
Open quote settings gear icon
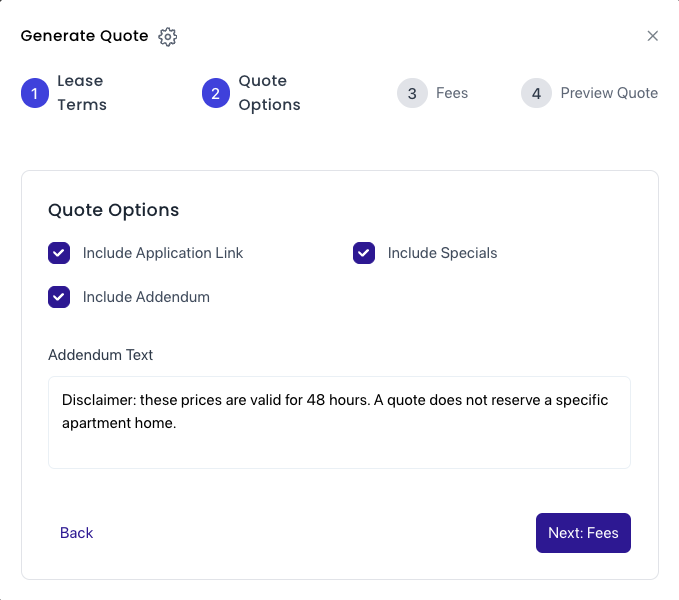[x=168, y=37]
